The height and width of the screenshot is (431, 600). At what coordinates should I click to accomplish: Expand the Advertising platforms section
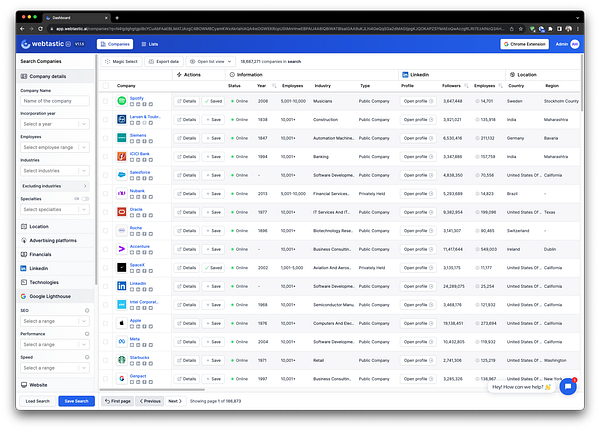[x=56, y=240]
